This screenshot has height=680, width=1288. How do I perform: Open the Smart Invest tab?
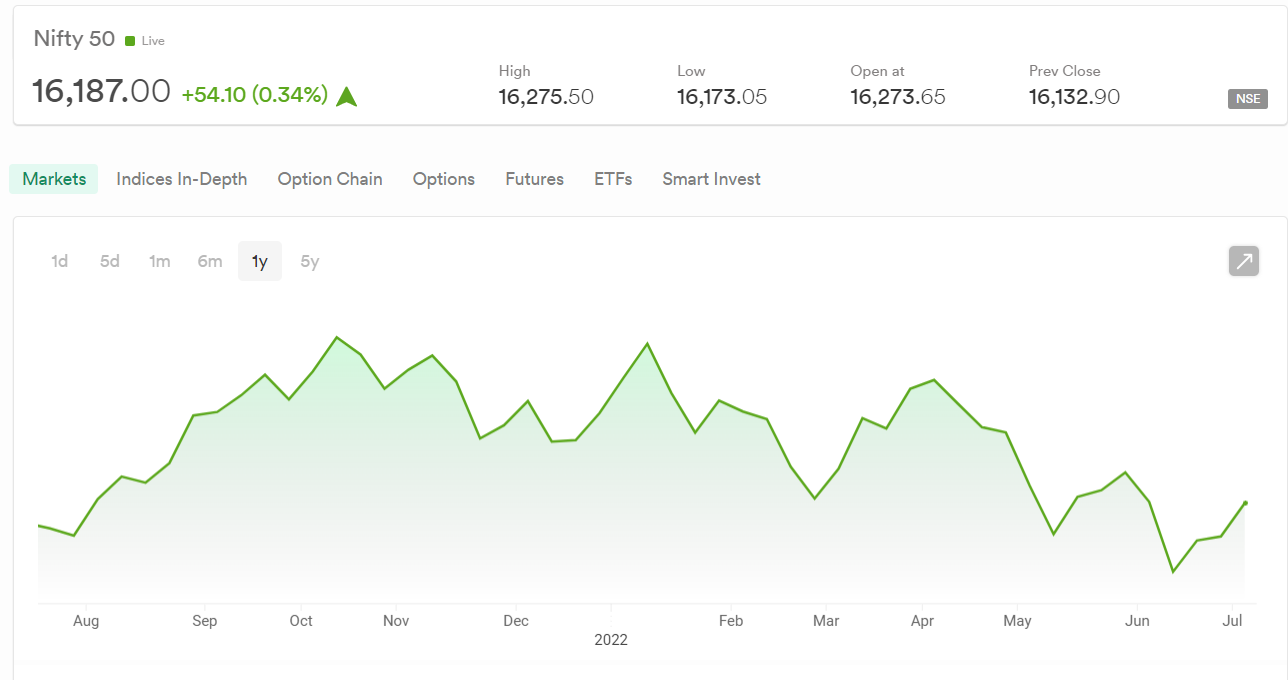pyautogui.click(x=711, y=179)
